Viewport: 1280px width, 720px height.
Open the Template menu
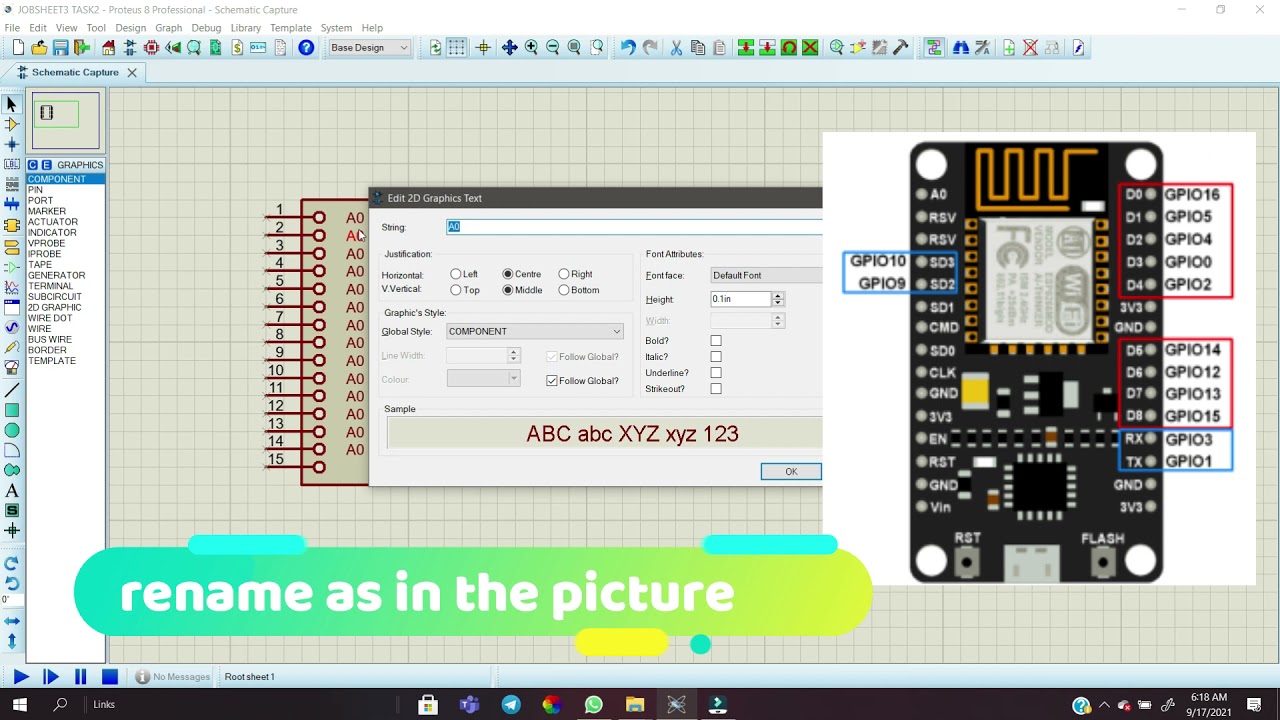(x=290, y=28)
